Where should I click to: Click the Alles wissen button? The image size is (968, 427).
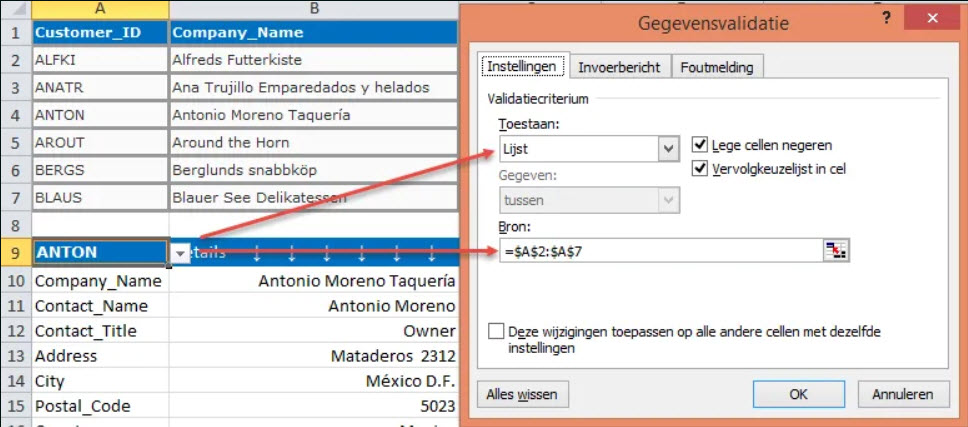(x=522, y=394)
